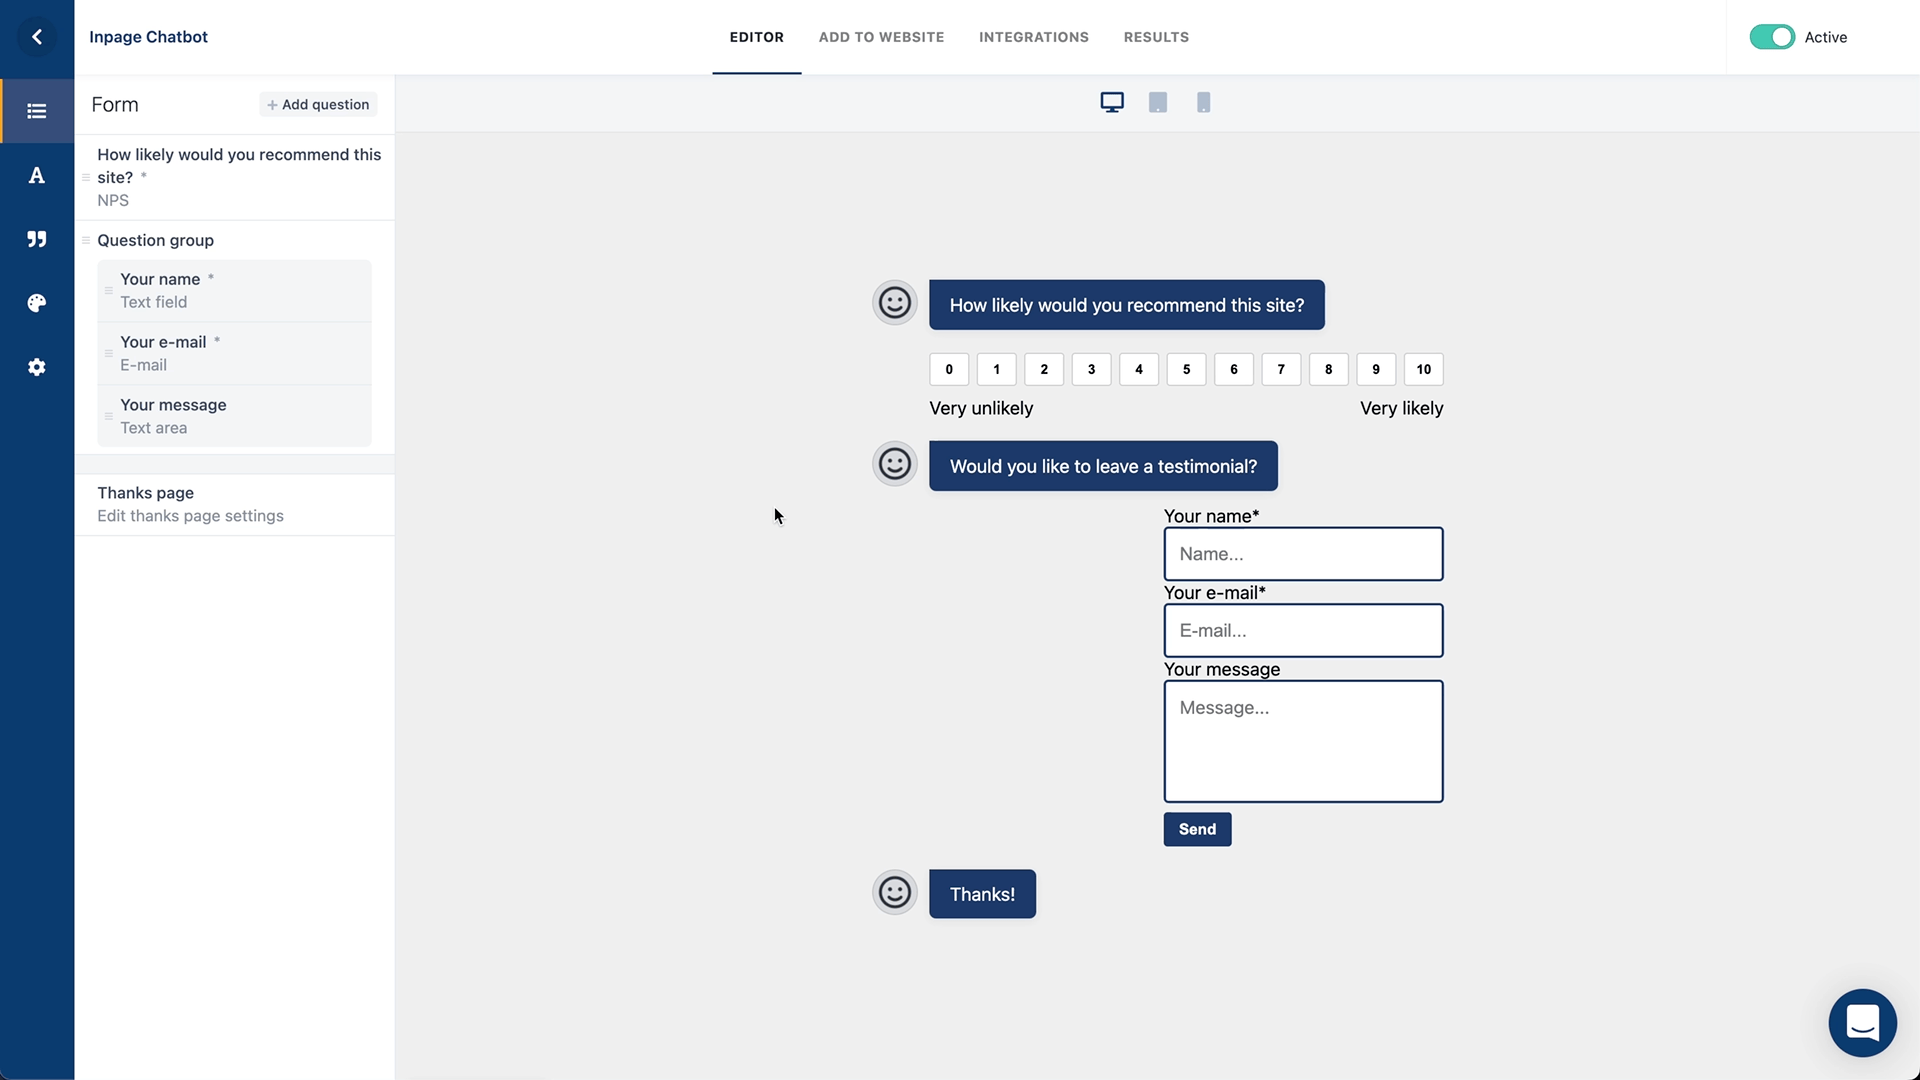This screenshot has height=1080, width=1920.
Task: Select NPS score 4
Action: pos(1139,369)
